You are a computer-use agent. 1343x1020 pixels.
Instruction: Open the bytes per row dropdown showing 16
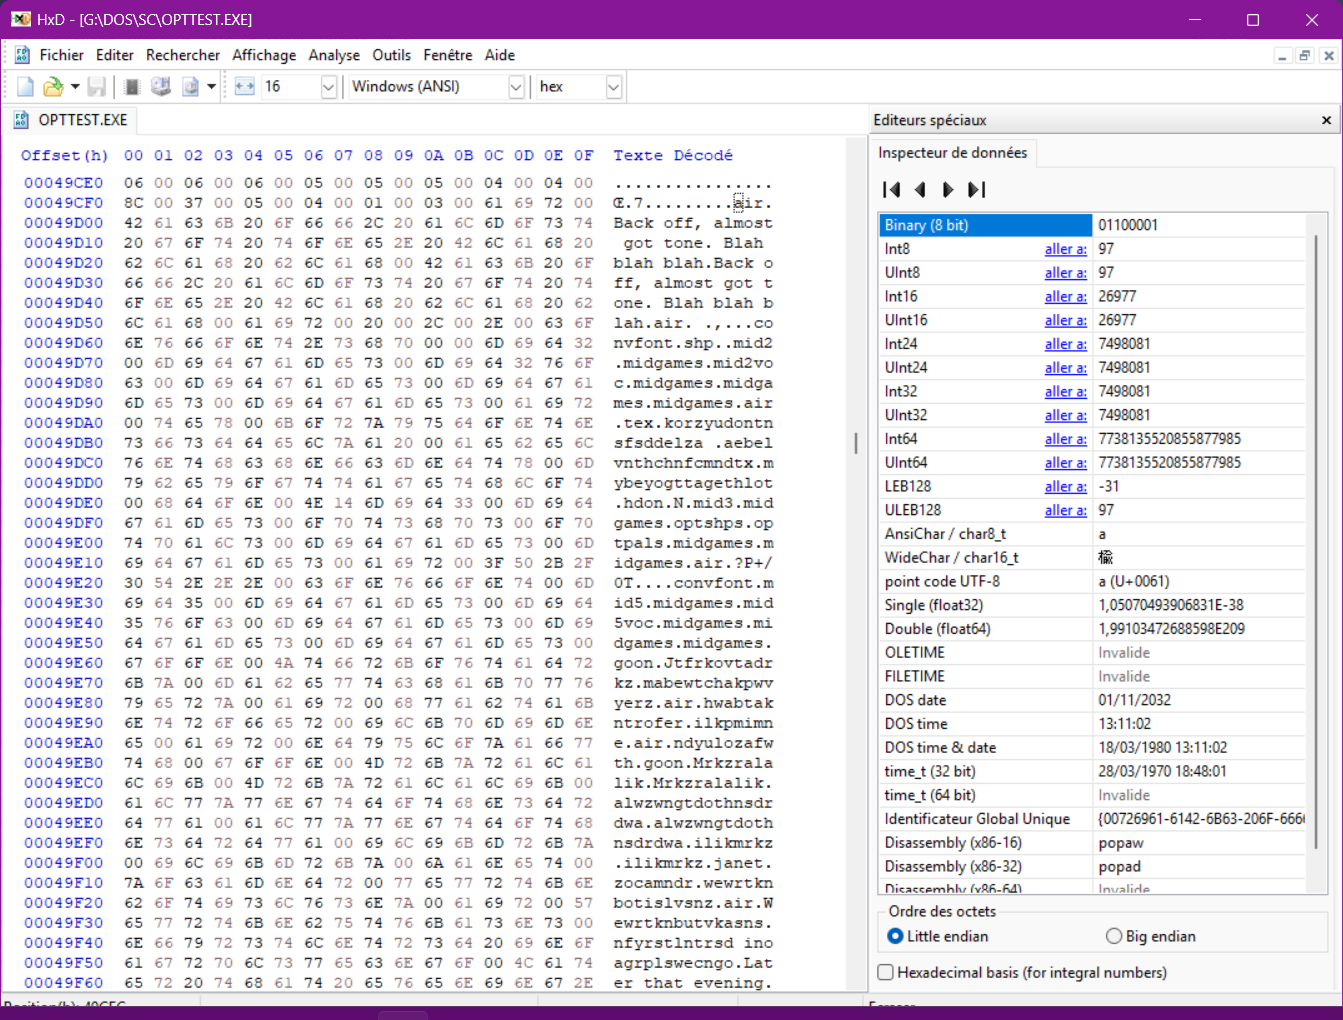coord(328,87)
